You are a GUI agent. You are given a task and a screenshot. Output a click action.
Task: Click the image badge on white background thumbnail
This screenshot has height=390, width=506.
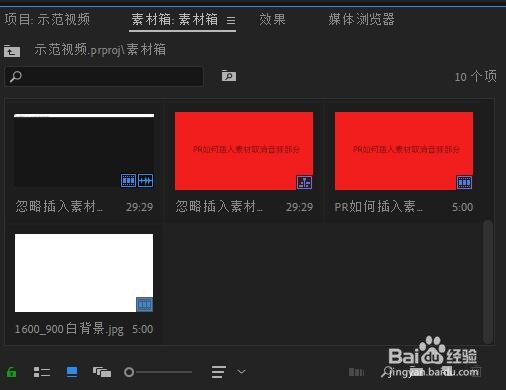coord(145,304)
